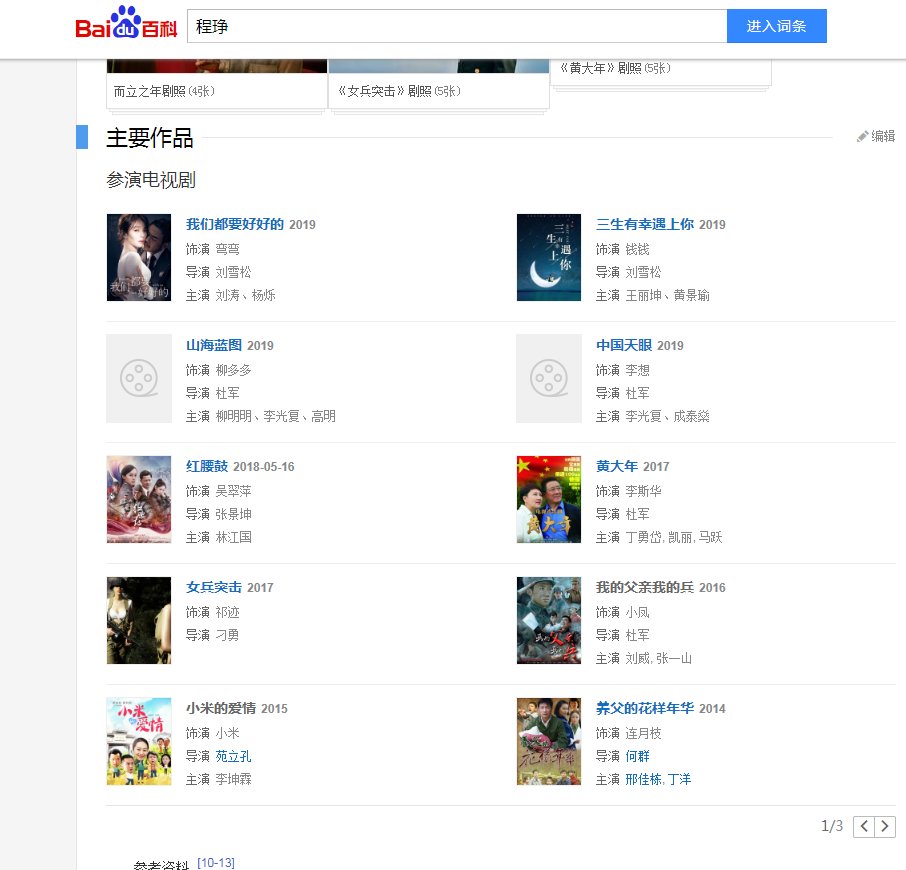Go to next page arrow of works list
Viewport: 906px width, 870px height.
[x=885, y=826]
